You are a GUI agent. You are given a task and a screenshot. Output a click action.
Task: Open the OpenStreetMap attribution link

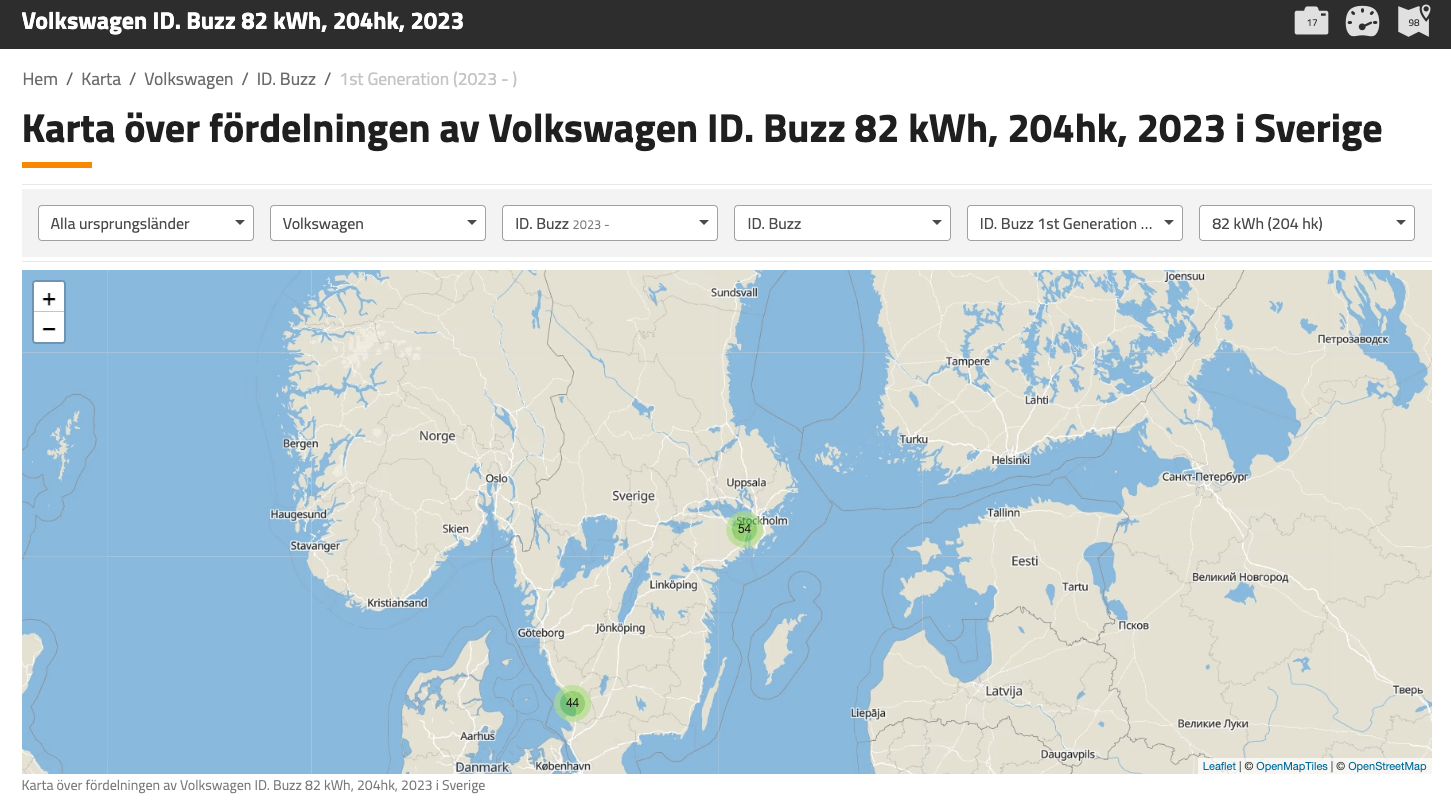point(1387,766)
